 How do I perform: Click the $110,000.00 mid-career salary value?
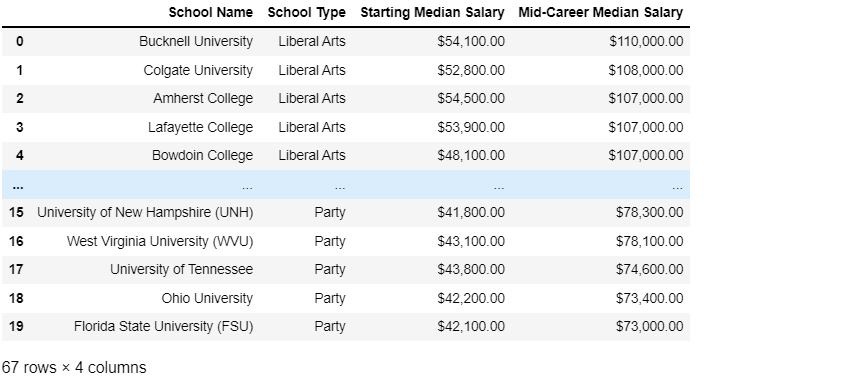click(x=646, y=41)
